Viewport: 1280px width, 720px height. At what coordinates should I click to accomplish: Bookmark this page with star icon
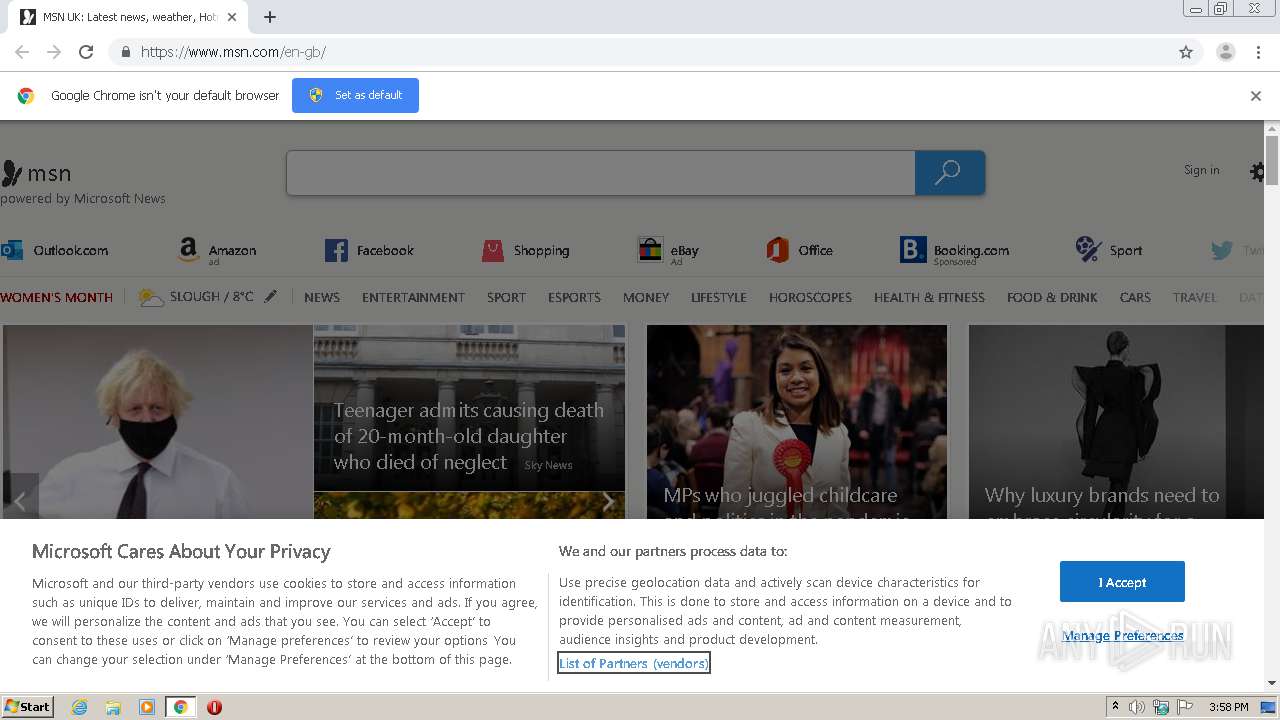[1186, 52]
